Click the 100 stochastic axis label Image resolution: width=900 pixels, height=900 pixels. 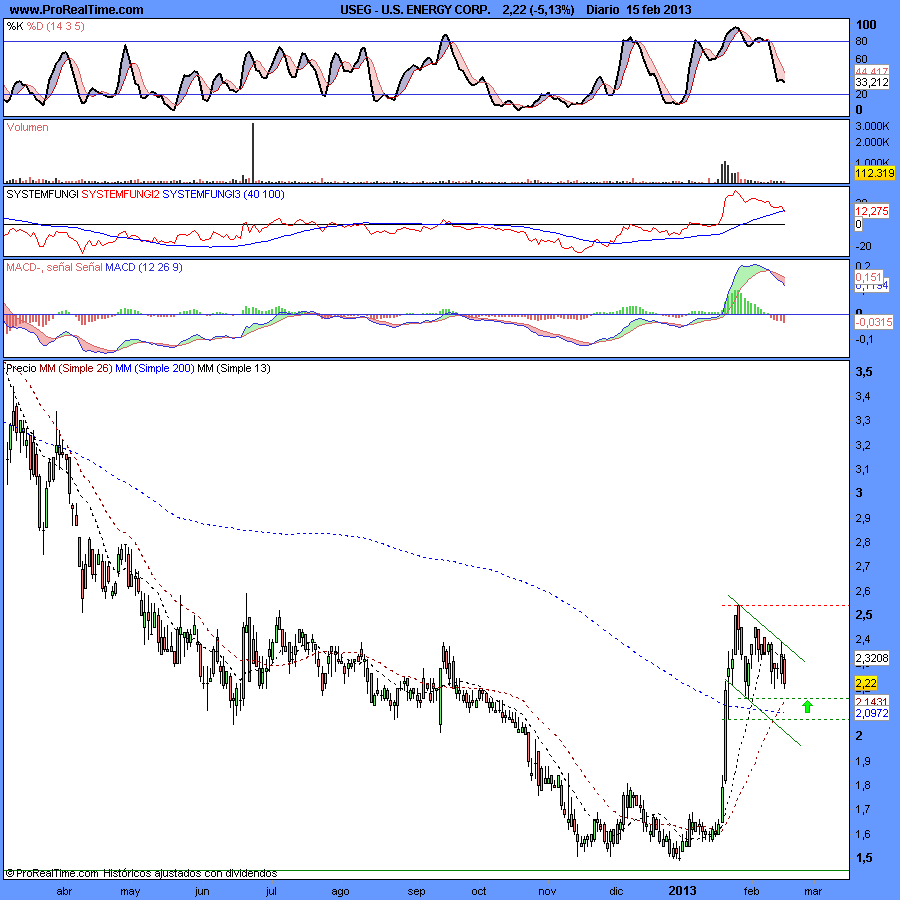tap(866, 25)
